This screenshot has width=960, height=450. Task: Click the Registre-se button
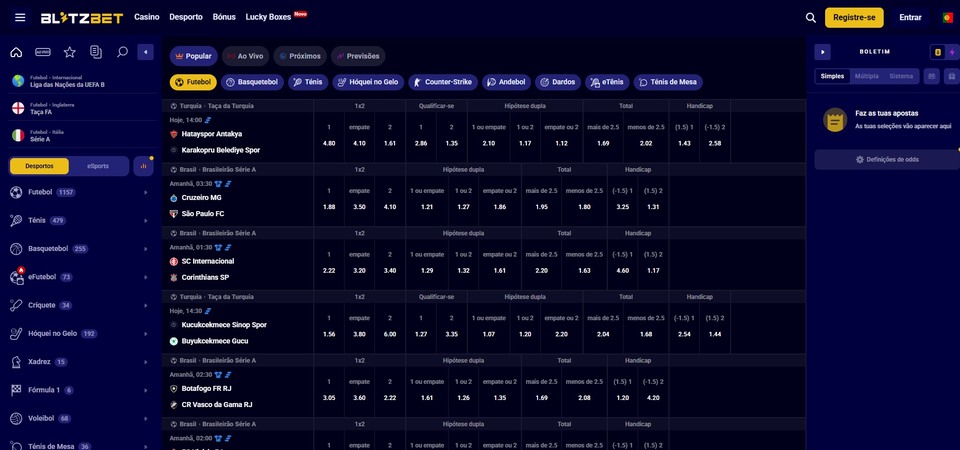854,18
